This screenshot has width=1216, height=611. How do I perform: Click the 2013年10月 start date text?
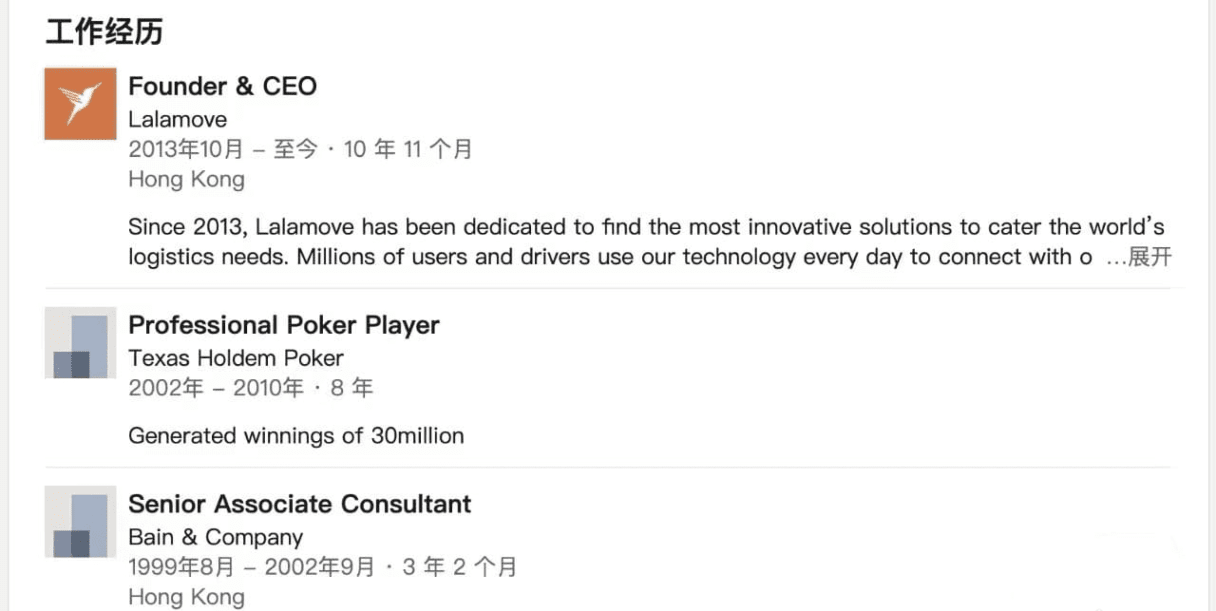186,150
